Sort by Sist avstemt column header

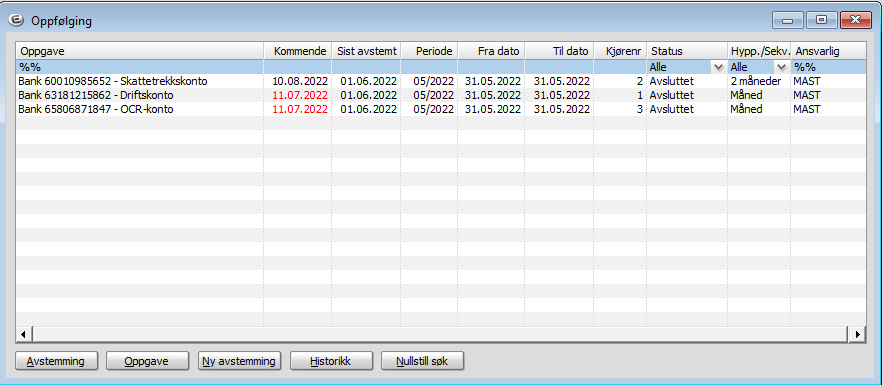[366, 51]
